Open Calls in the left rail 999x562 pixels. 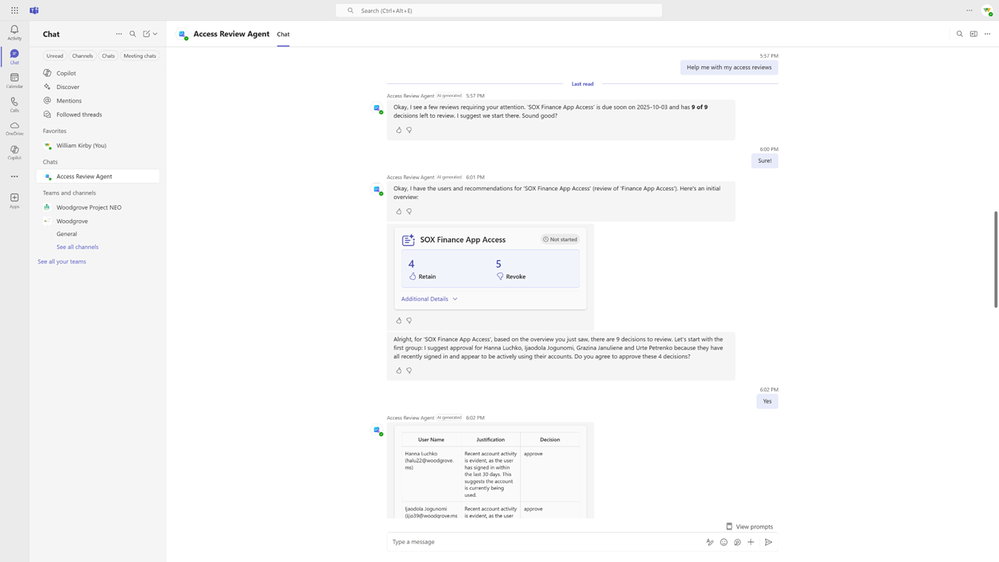pyautogui.click(x=14, y=104)
